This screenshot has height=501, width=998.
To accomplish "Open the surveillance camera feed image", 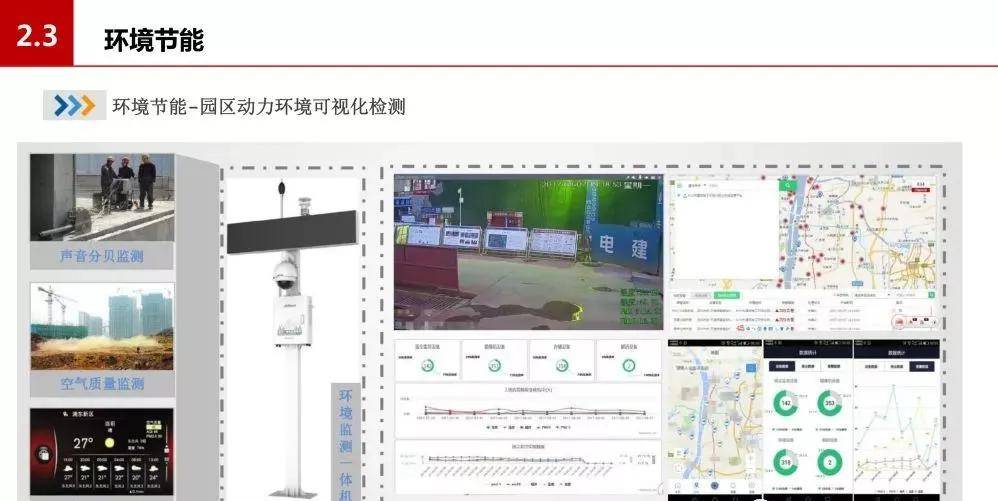I will [x=527, y=251].
